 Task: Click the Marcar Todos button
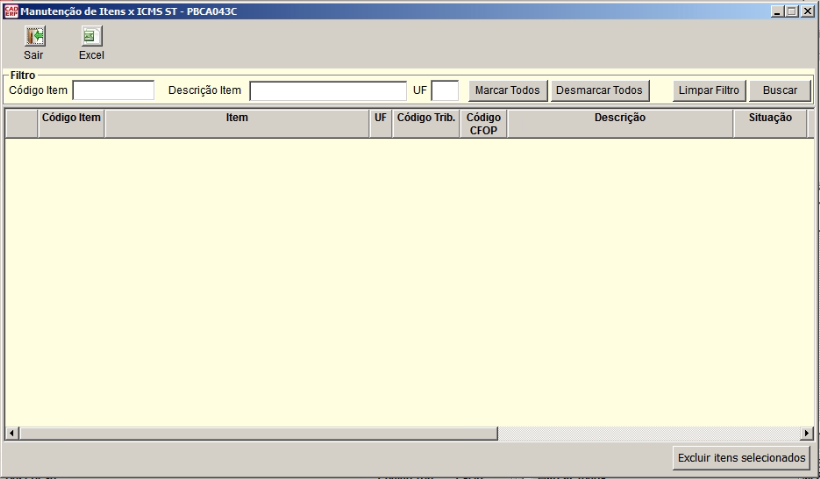pos(507,90)
